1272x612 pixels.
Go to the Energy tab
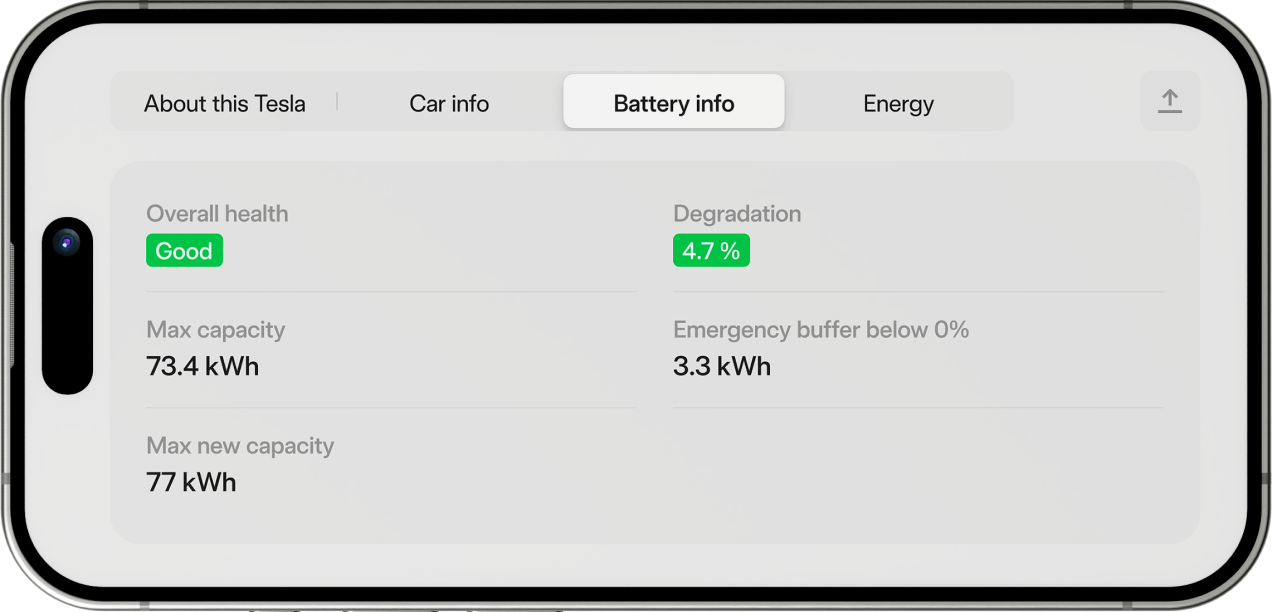click(x=898, y=103)
